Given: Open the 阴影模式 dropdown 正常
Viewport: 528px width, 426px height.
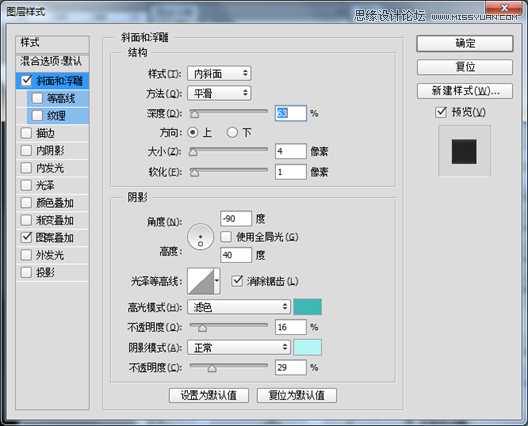Looking at the screenshot, I should tap(239, 347).
